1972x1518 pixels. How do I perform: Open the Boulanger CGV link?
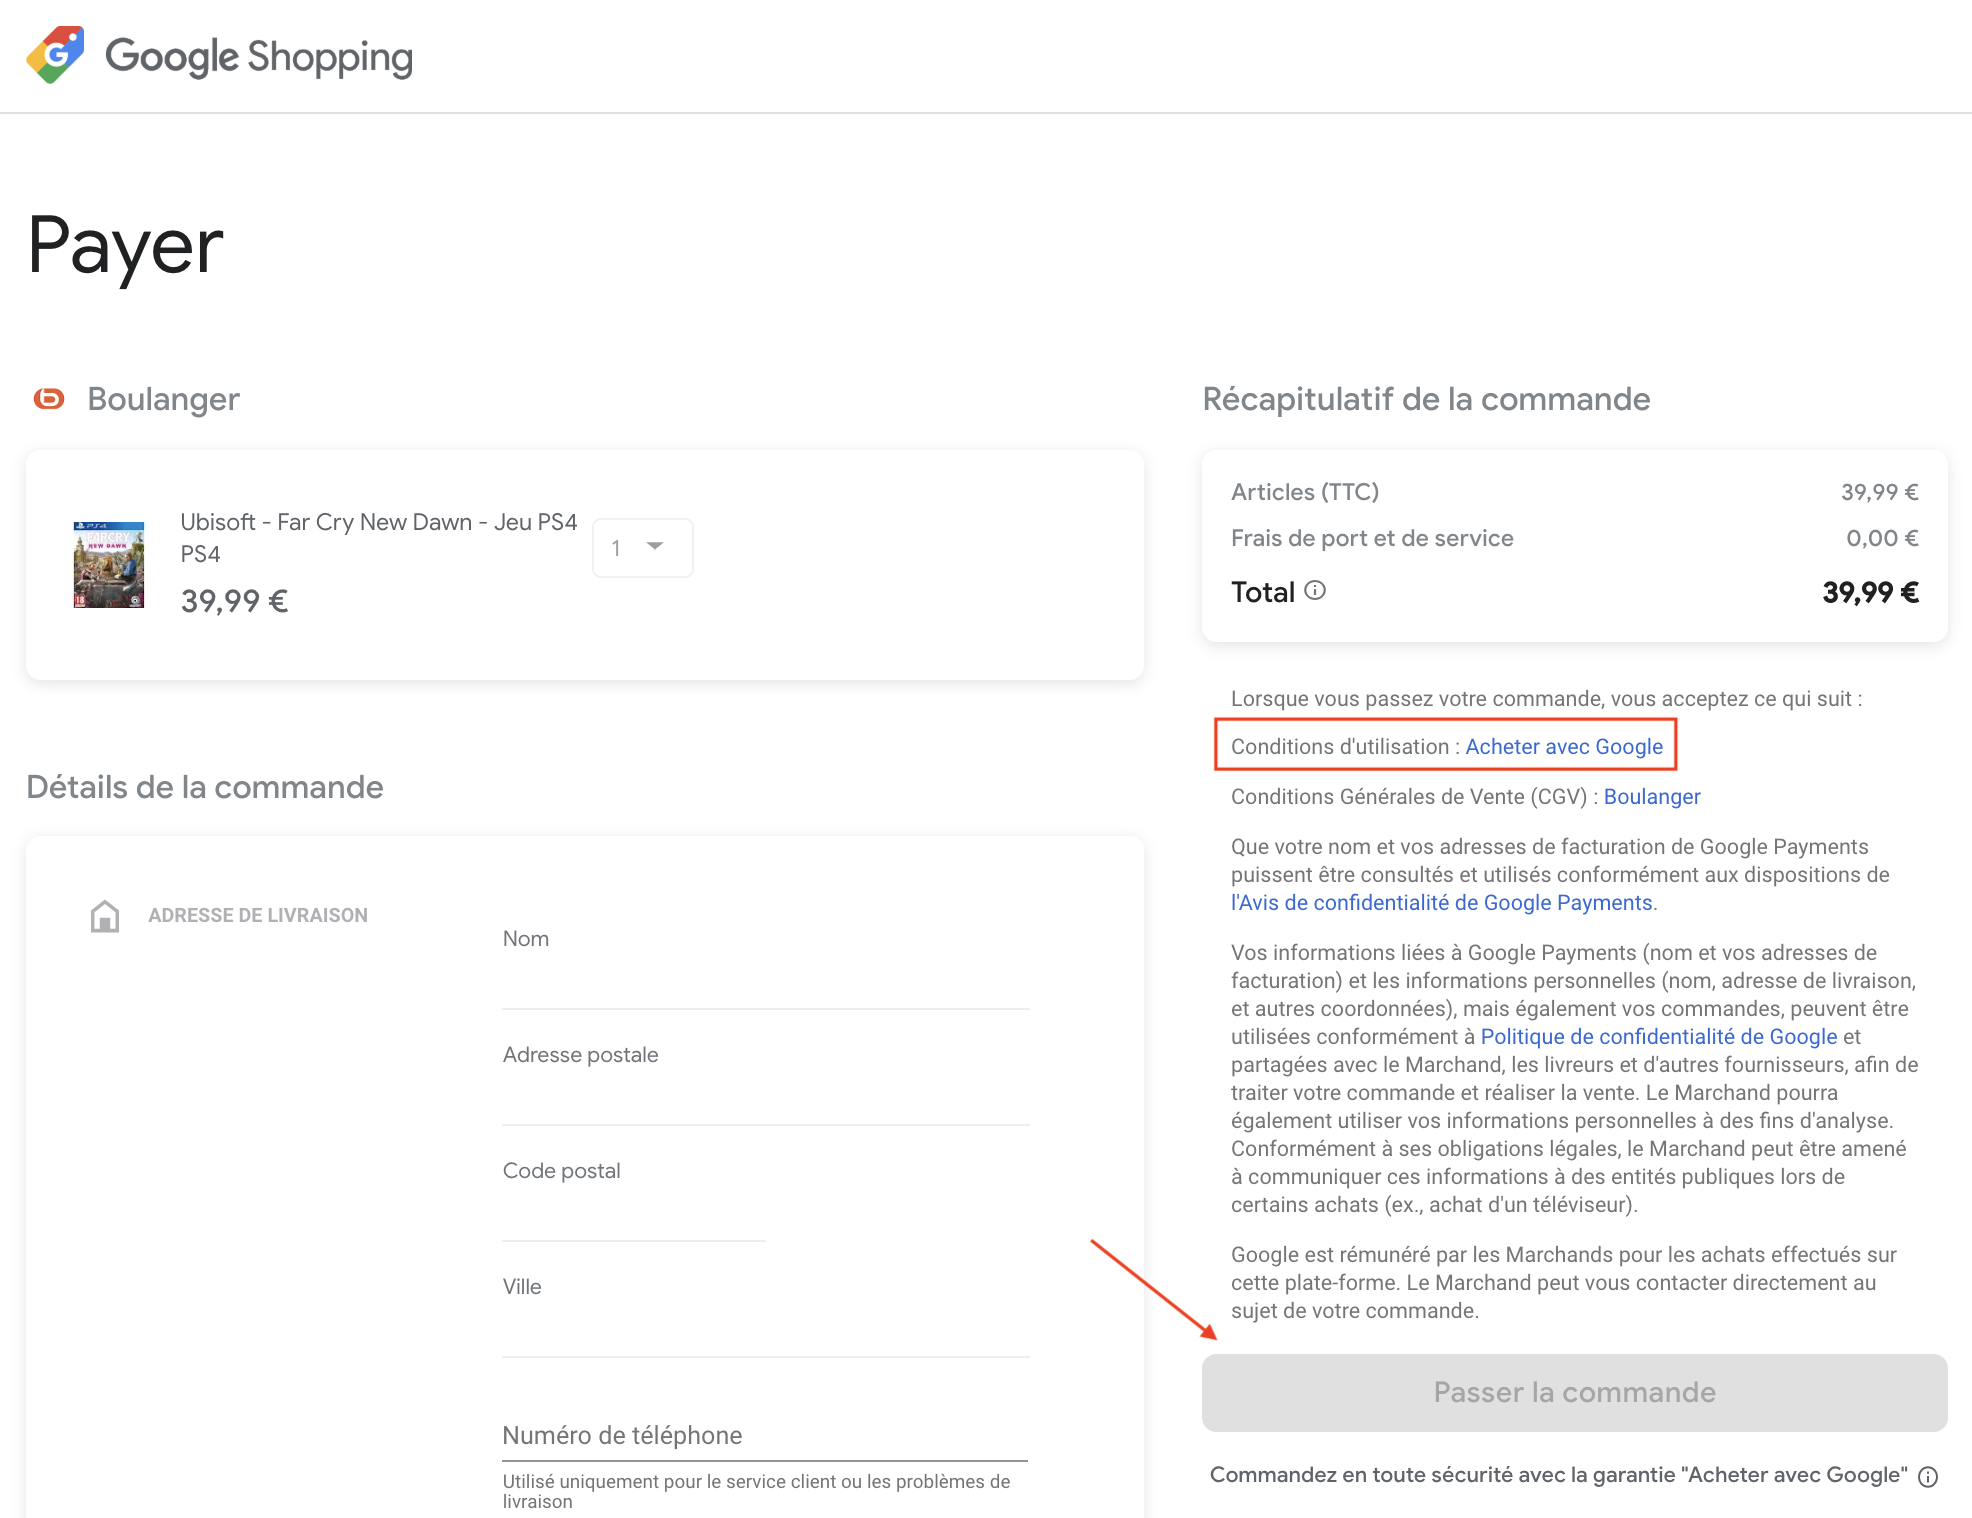(1652, 796)
